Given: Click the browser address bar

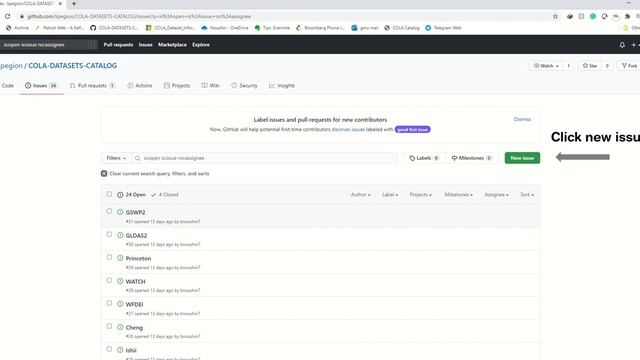Looking at the screenshot, I should pyautogui.click(x=286, y=16).
